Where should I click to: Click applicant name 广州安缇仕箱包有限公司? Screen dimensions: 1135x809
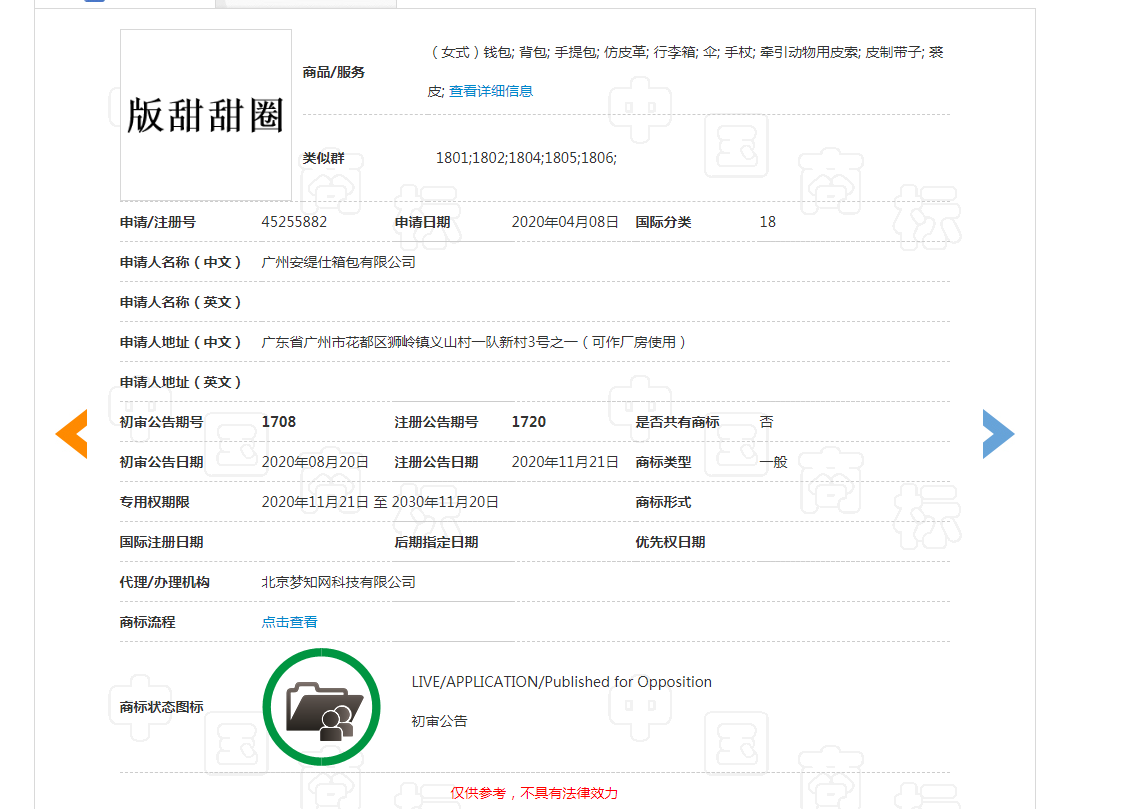[x=338, y=261]
